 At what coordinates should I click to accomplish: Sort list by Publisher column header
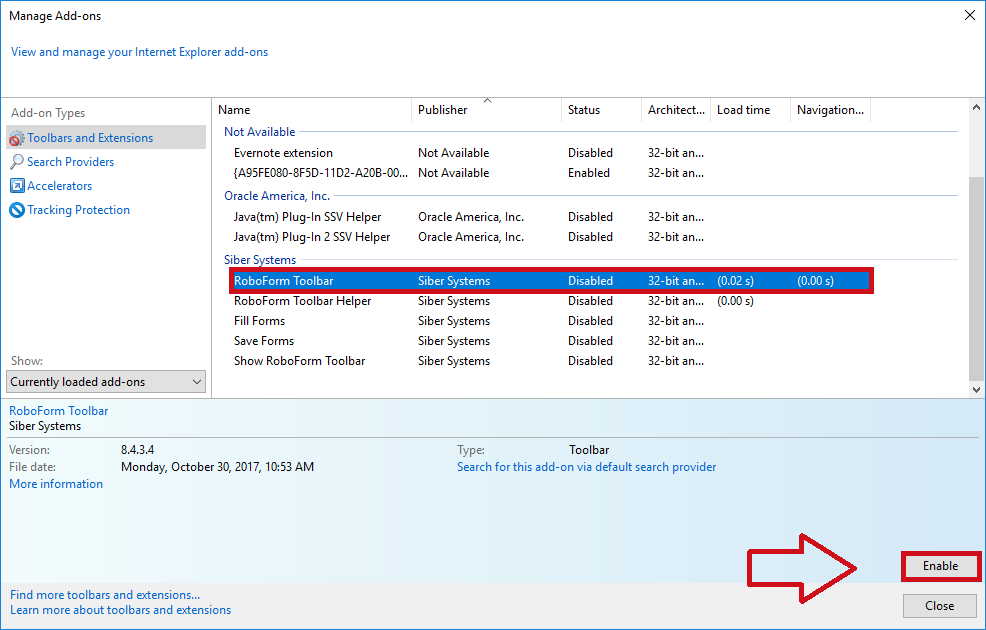pos(486,109)
